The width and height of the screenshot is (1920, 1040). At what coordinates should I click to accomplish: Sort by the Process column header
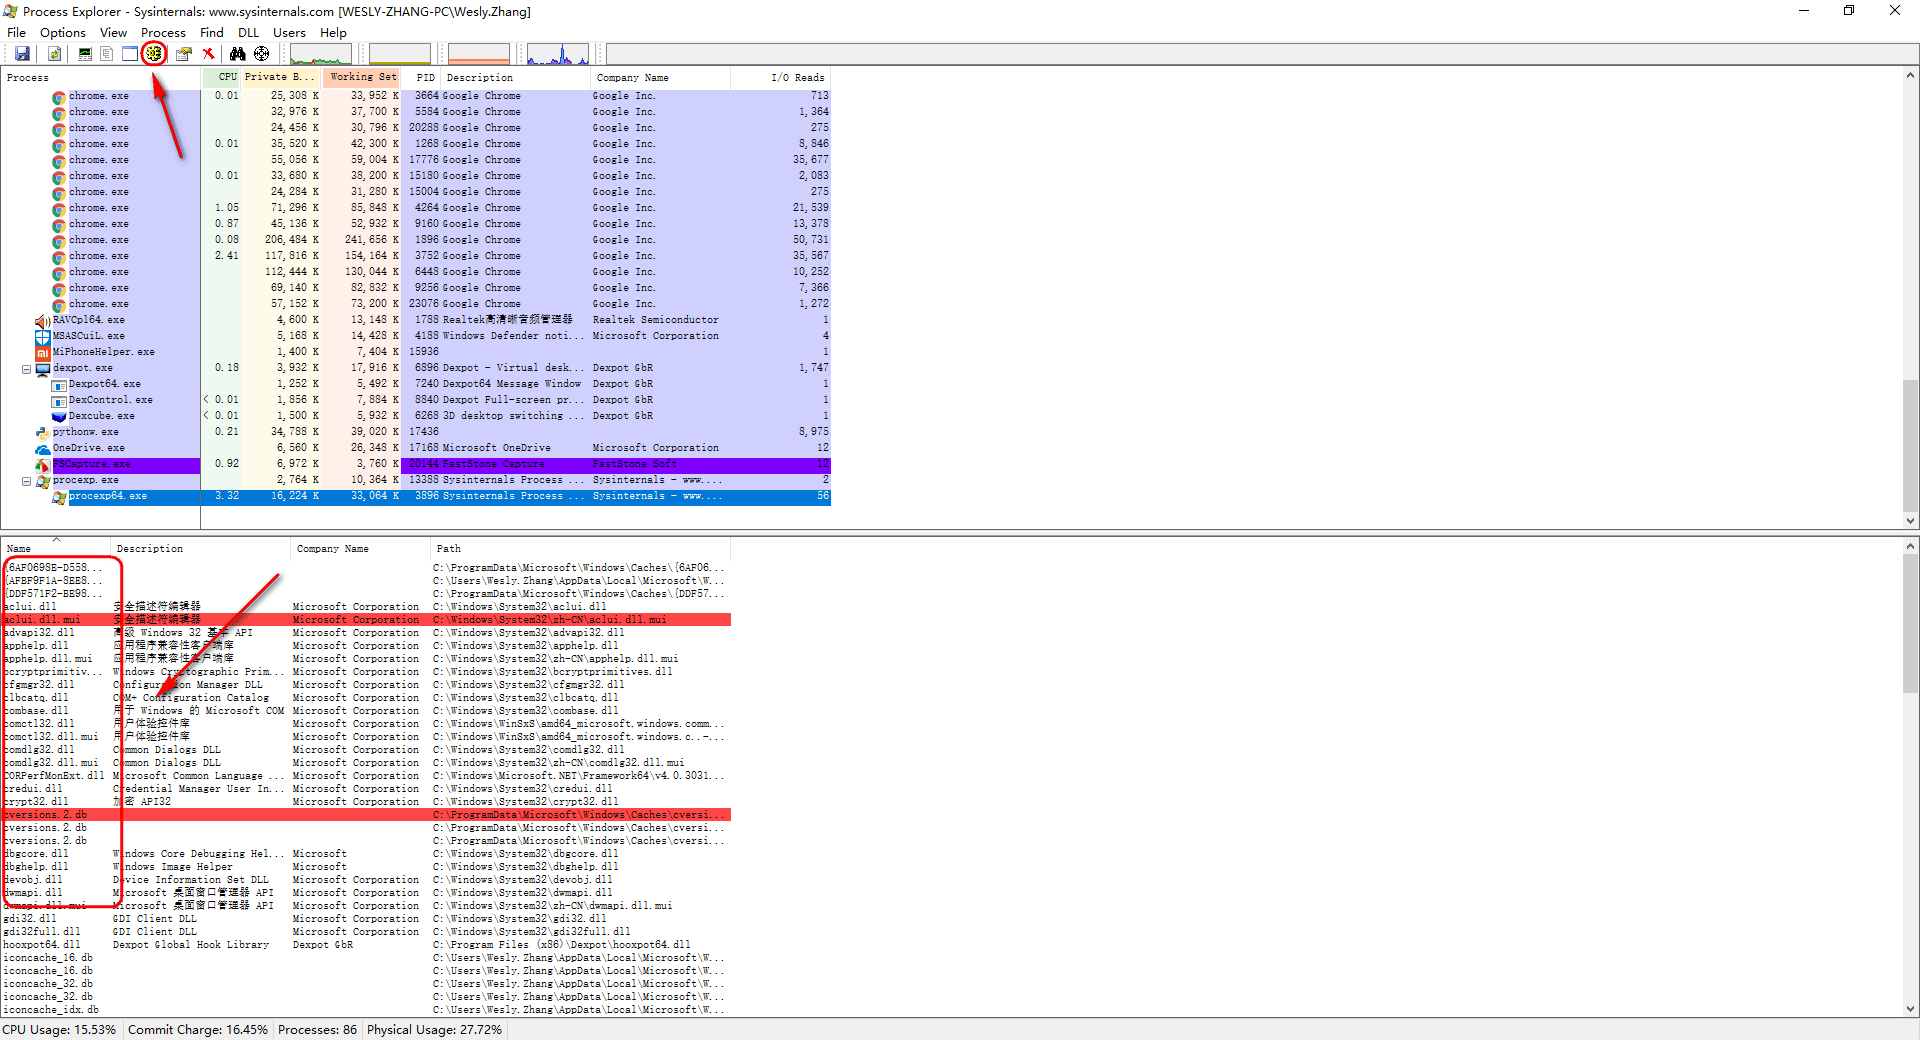click(x=100, y=77)
